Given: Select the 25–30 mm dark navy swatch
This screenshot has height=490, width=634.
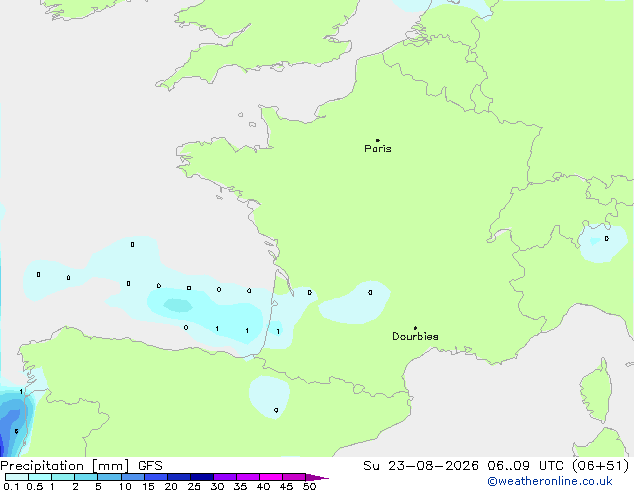Looking at the screenshot, I should pos(201,477).
